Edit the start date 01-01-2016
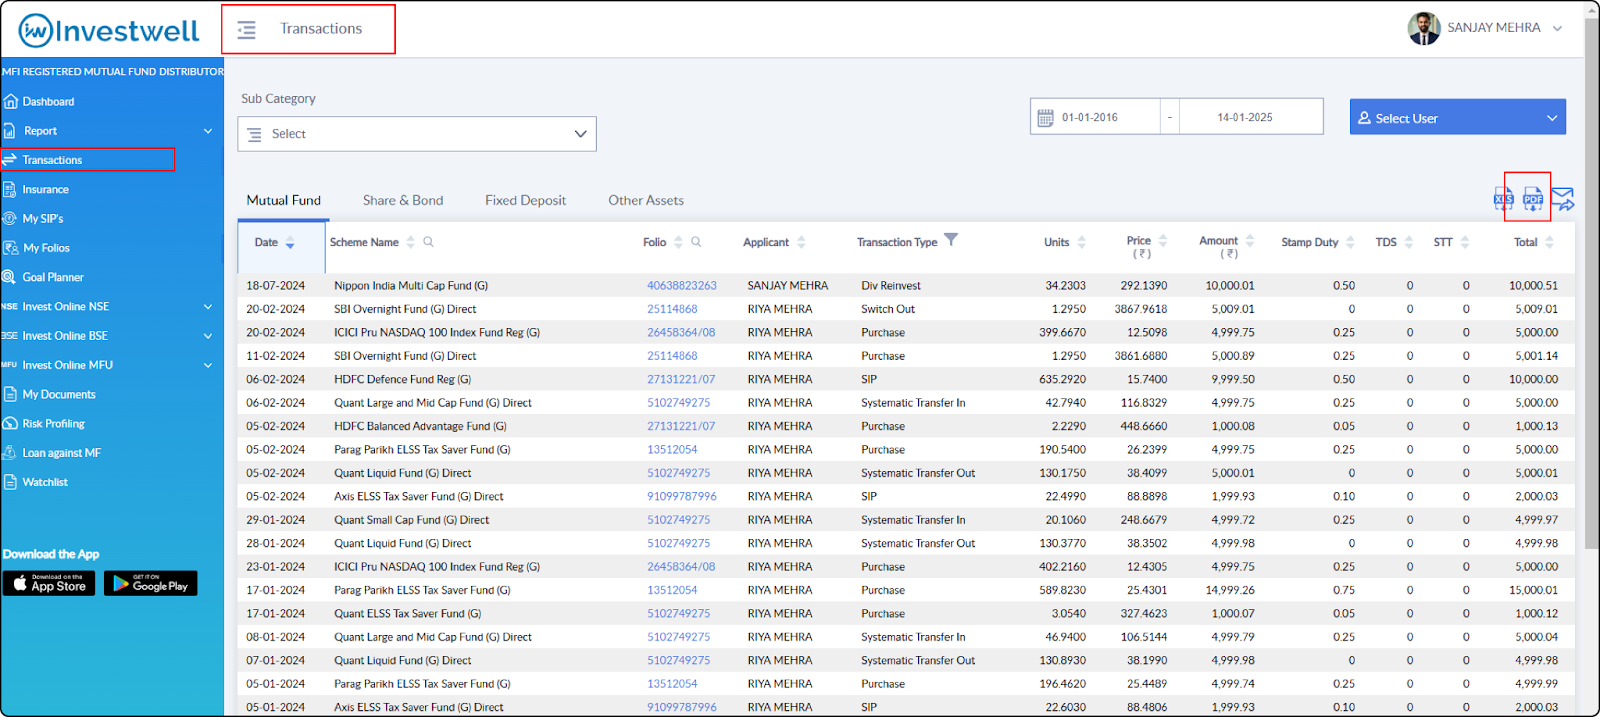This screenshot has width=1600, height=717. click(x=1090, y=118)
